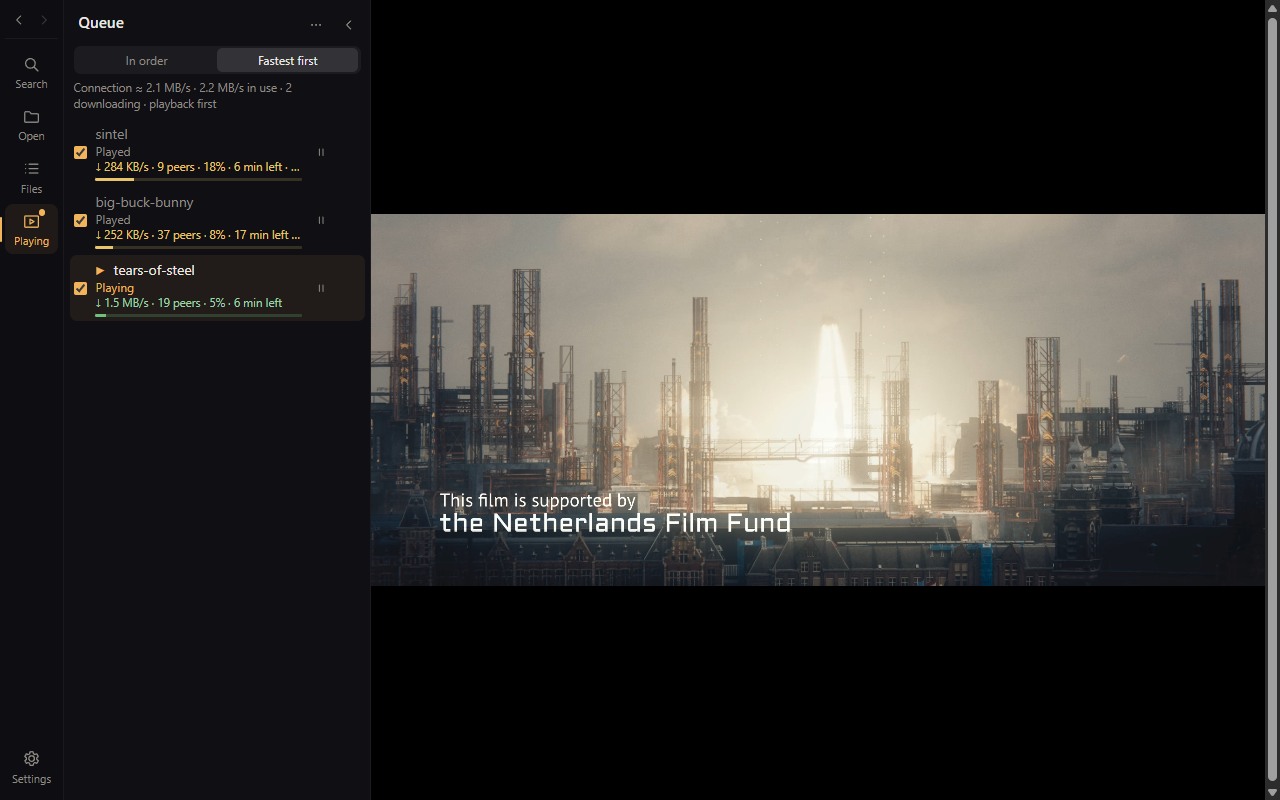
Task: Click the tears-of-steel progress bar
Action: coord(199,315)
